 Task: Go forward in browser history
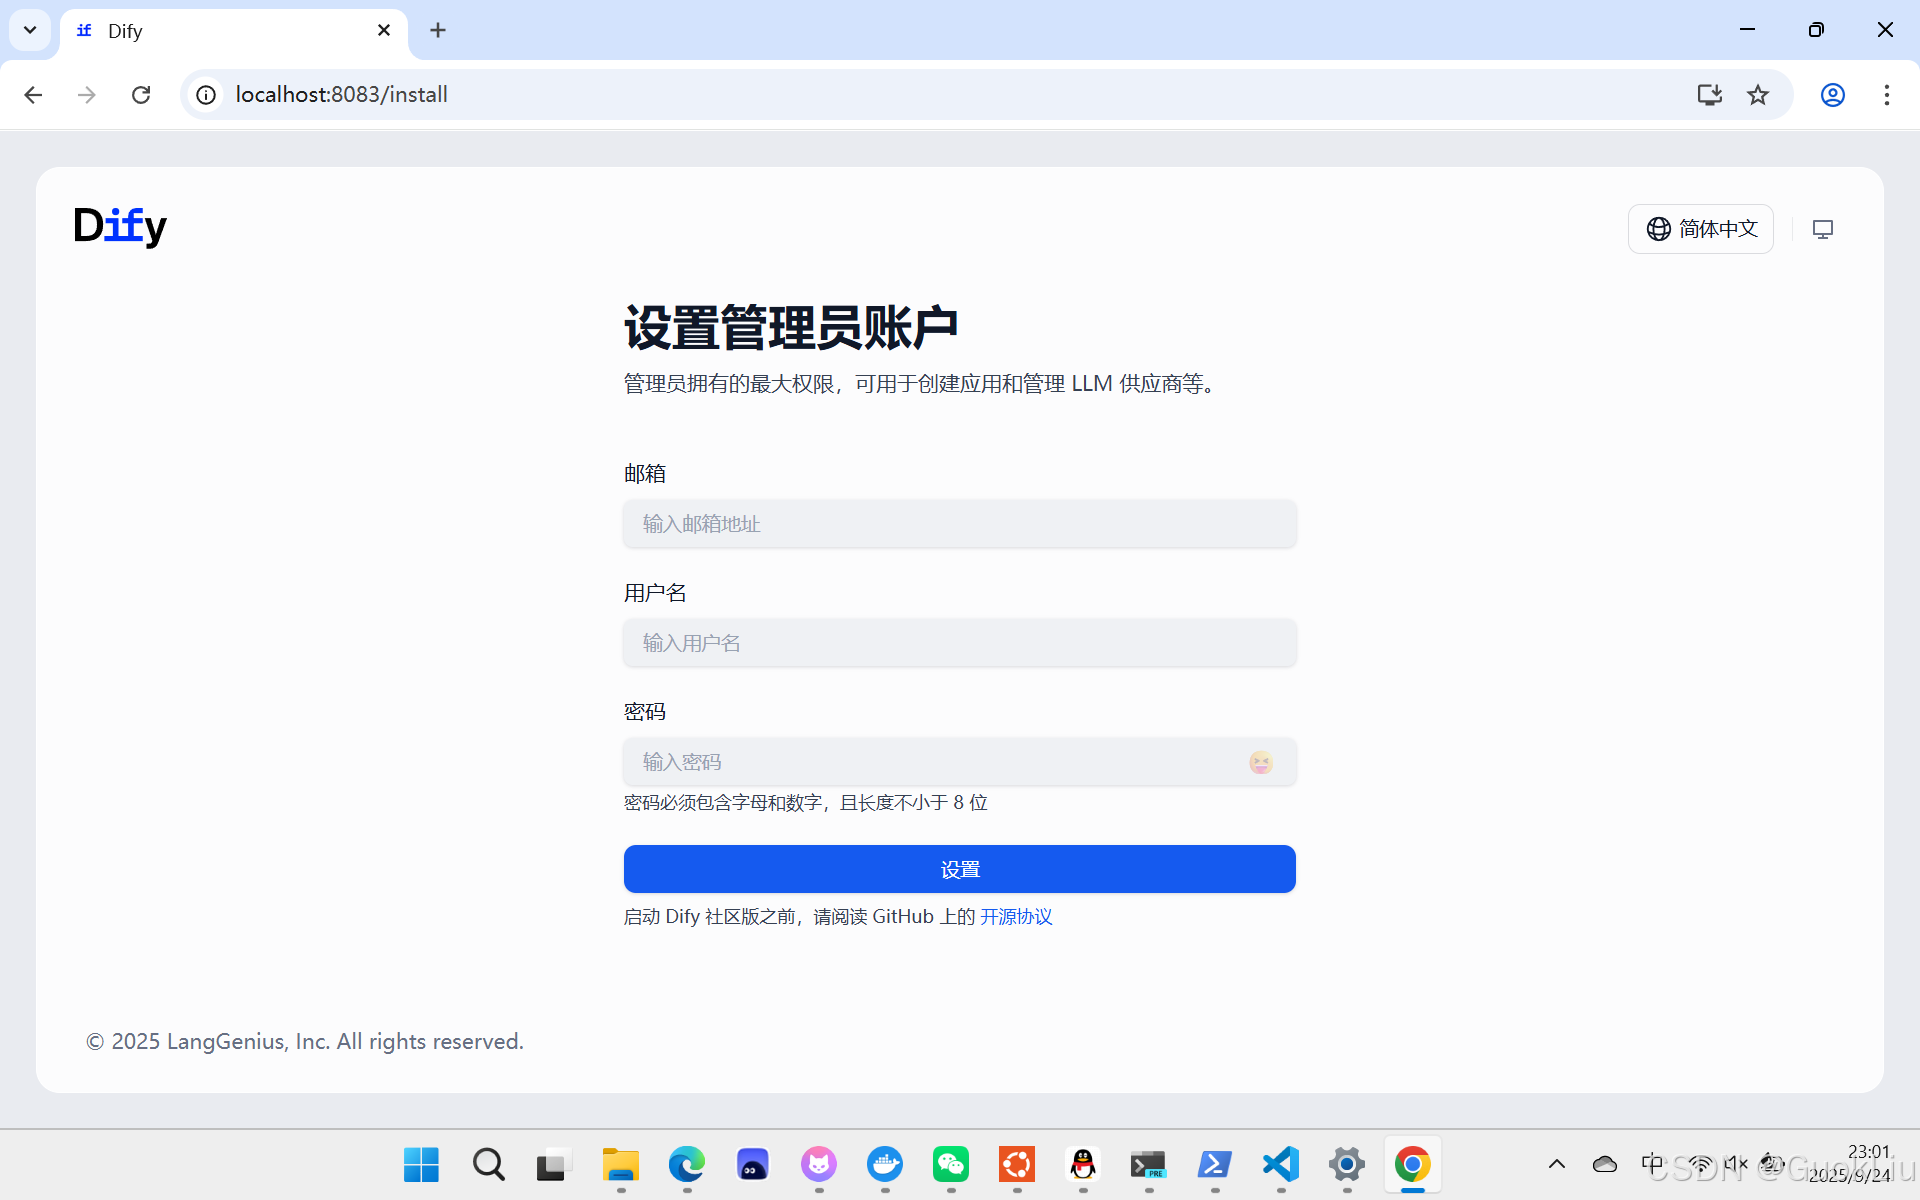tap(87, 95)
